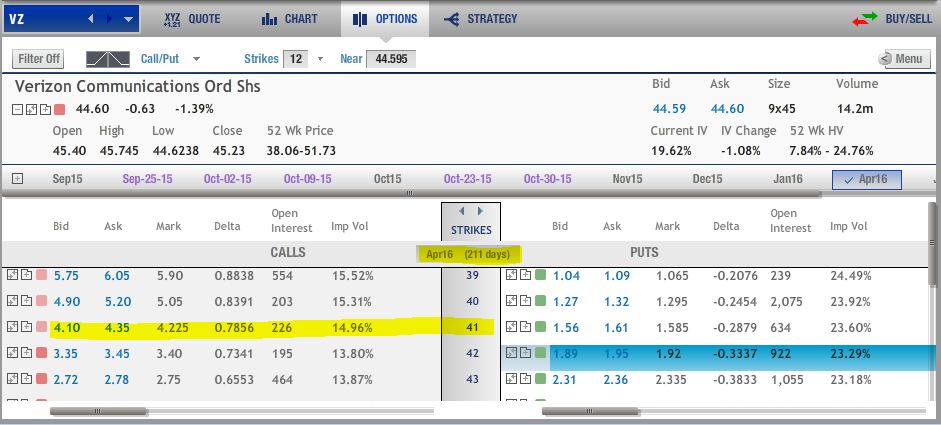The height and width of the screenshot is (425, 941).
Task: Switch to the CHART tab
Action: pos(290,19)
